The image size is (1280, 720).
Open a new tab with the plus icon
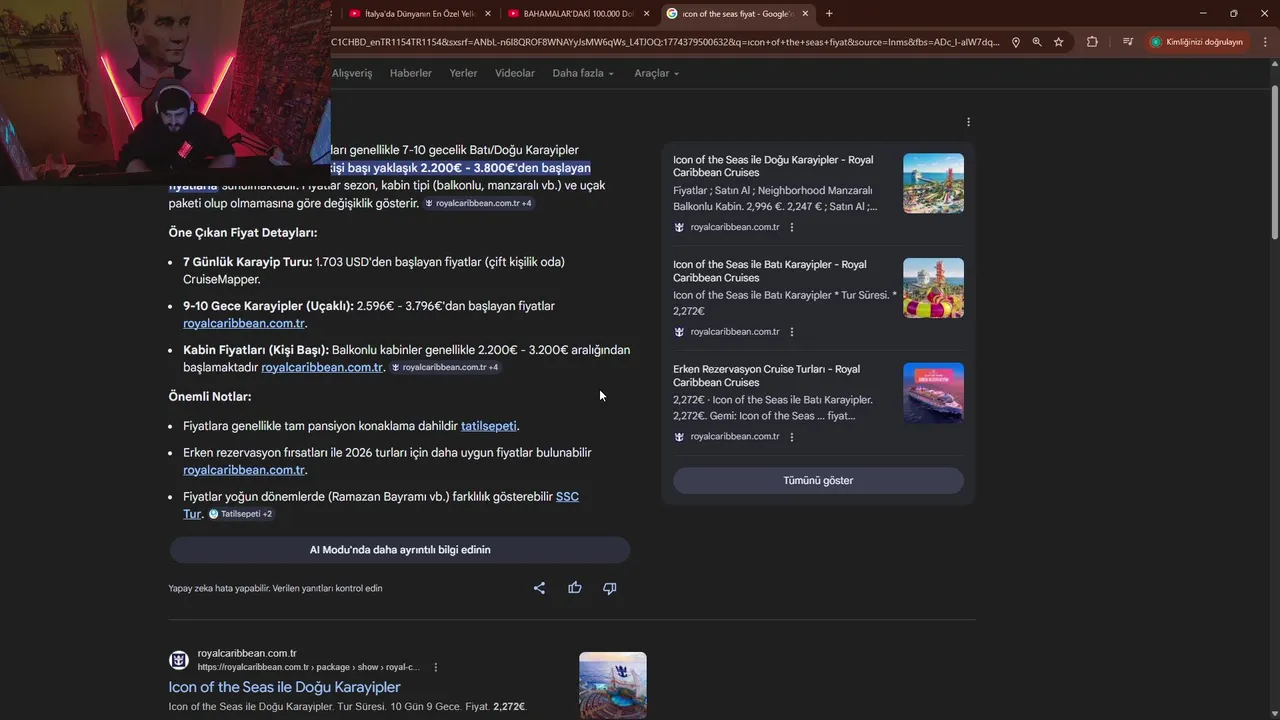(x=829, y=13)
